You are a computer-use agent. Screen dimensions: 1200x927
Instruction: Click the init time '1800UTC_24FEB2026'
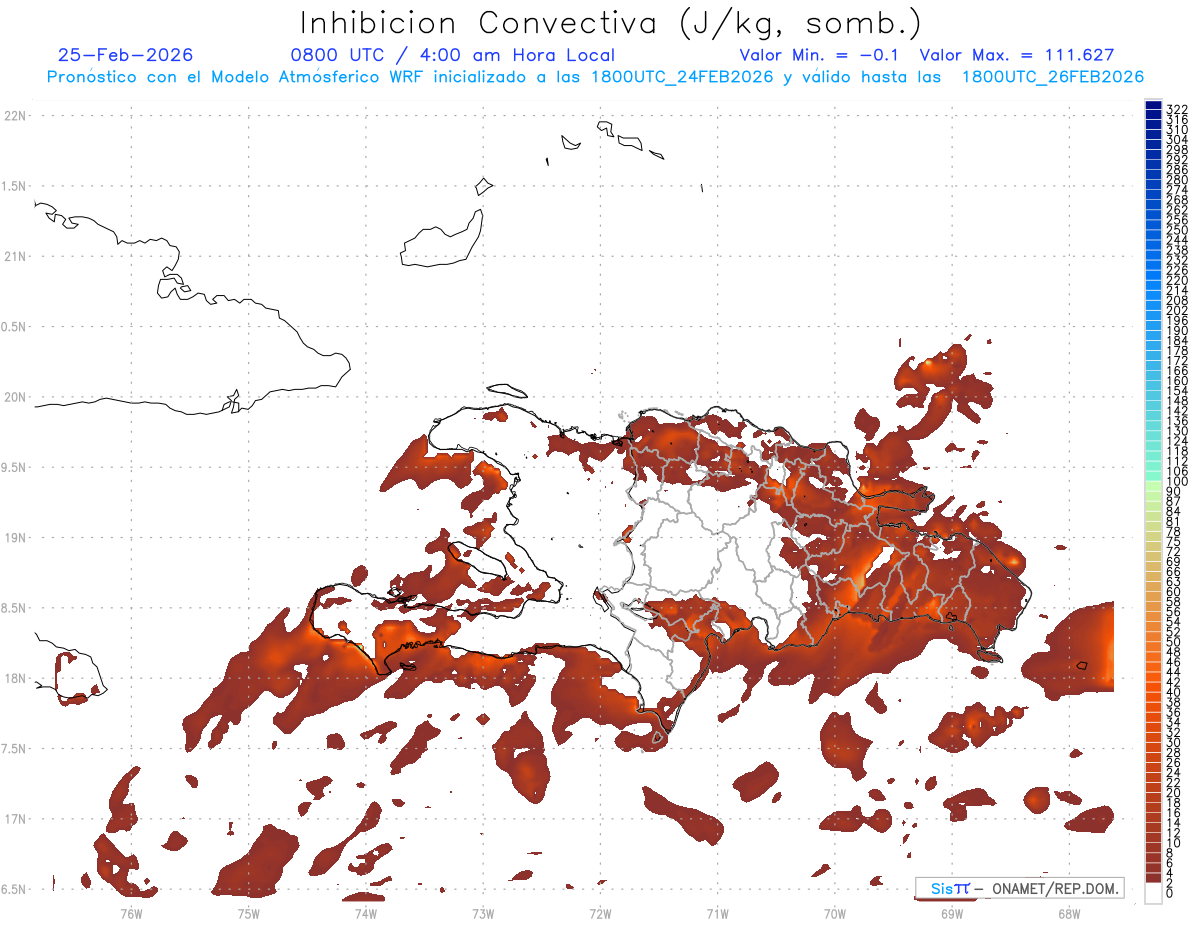click(x=682, y=77)
